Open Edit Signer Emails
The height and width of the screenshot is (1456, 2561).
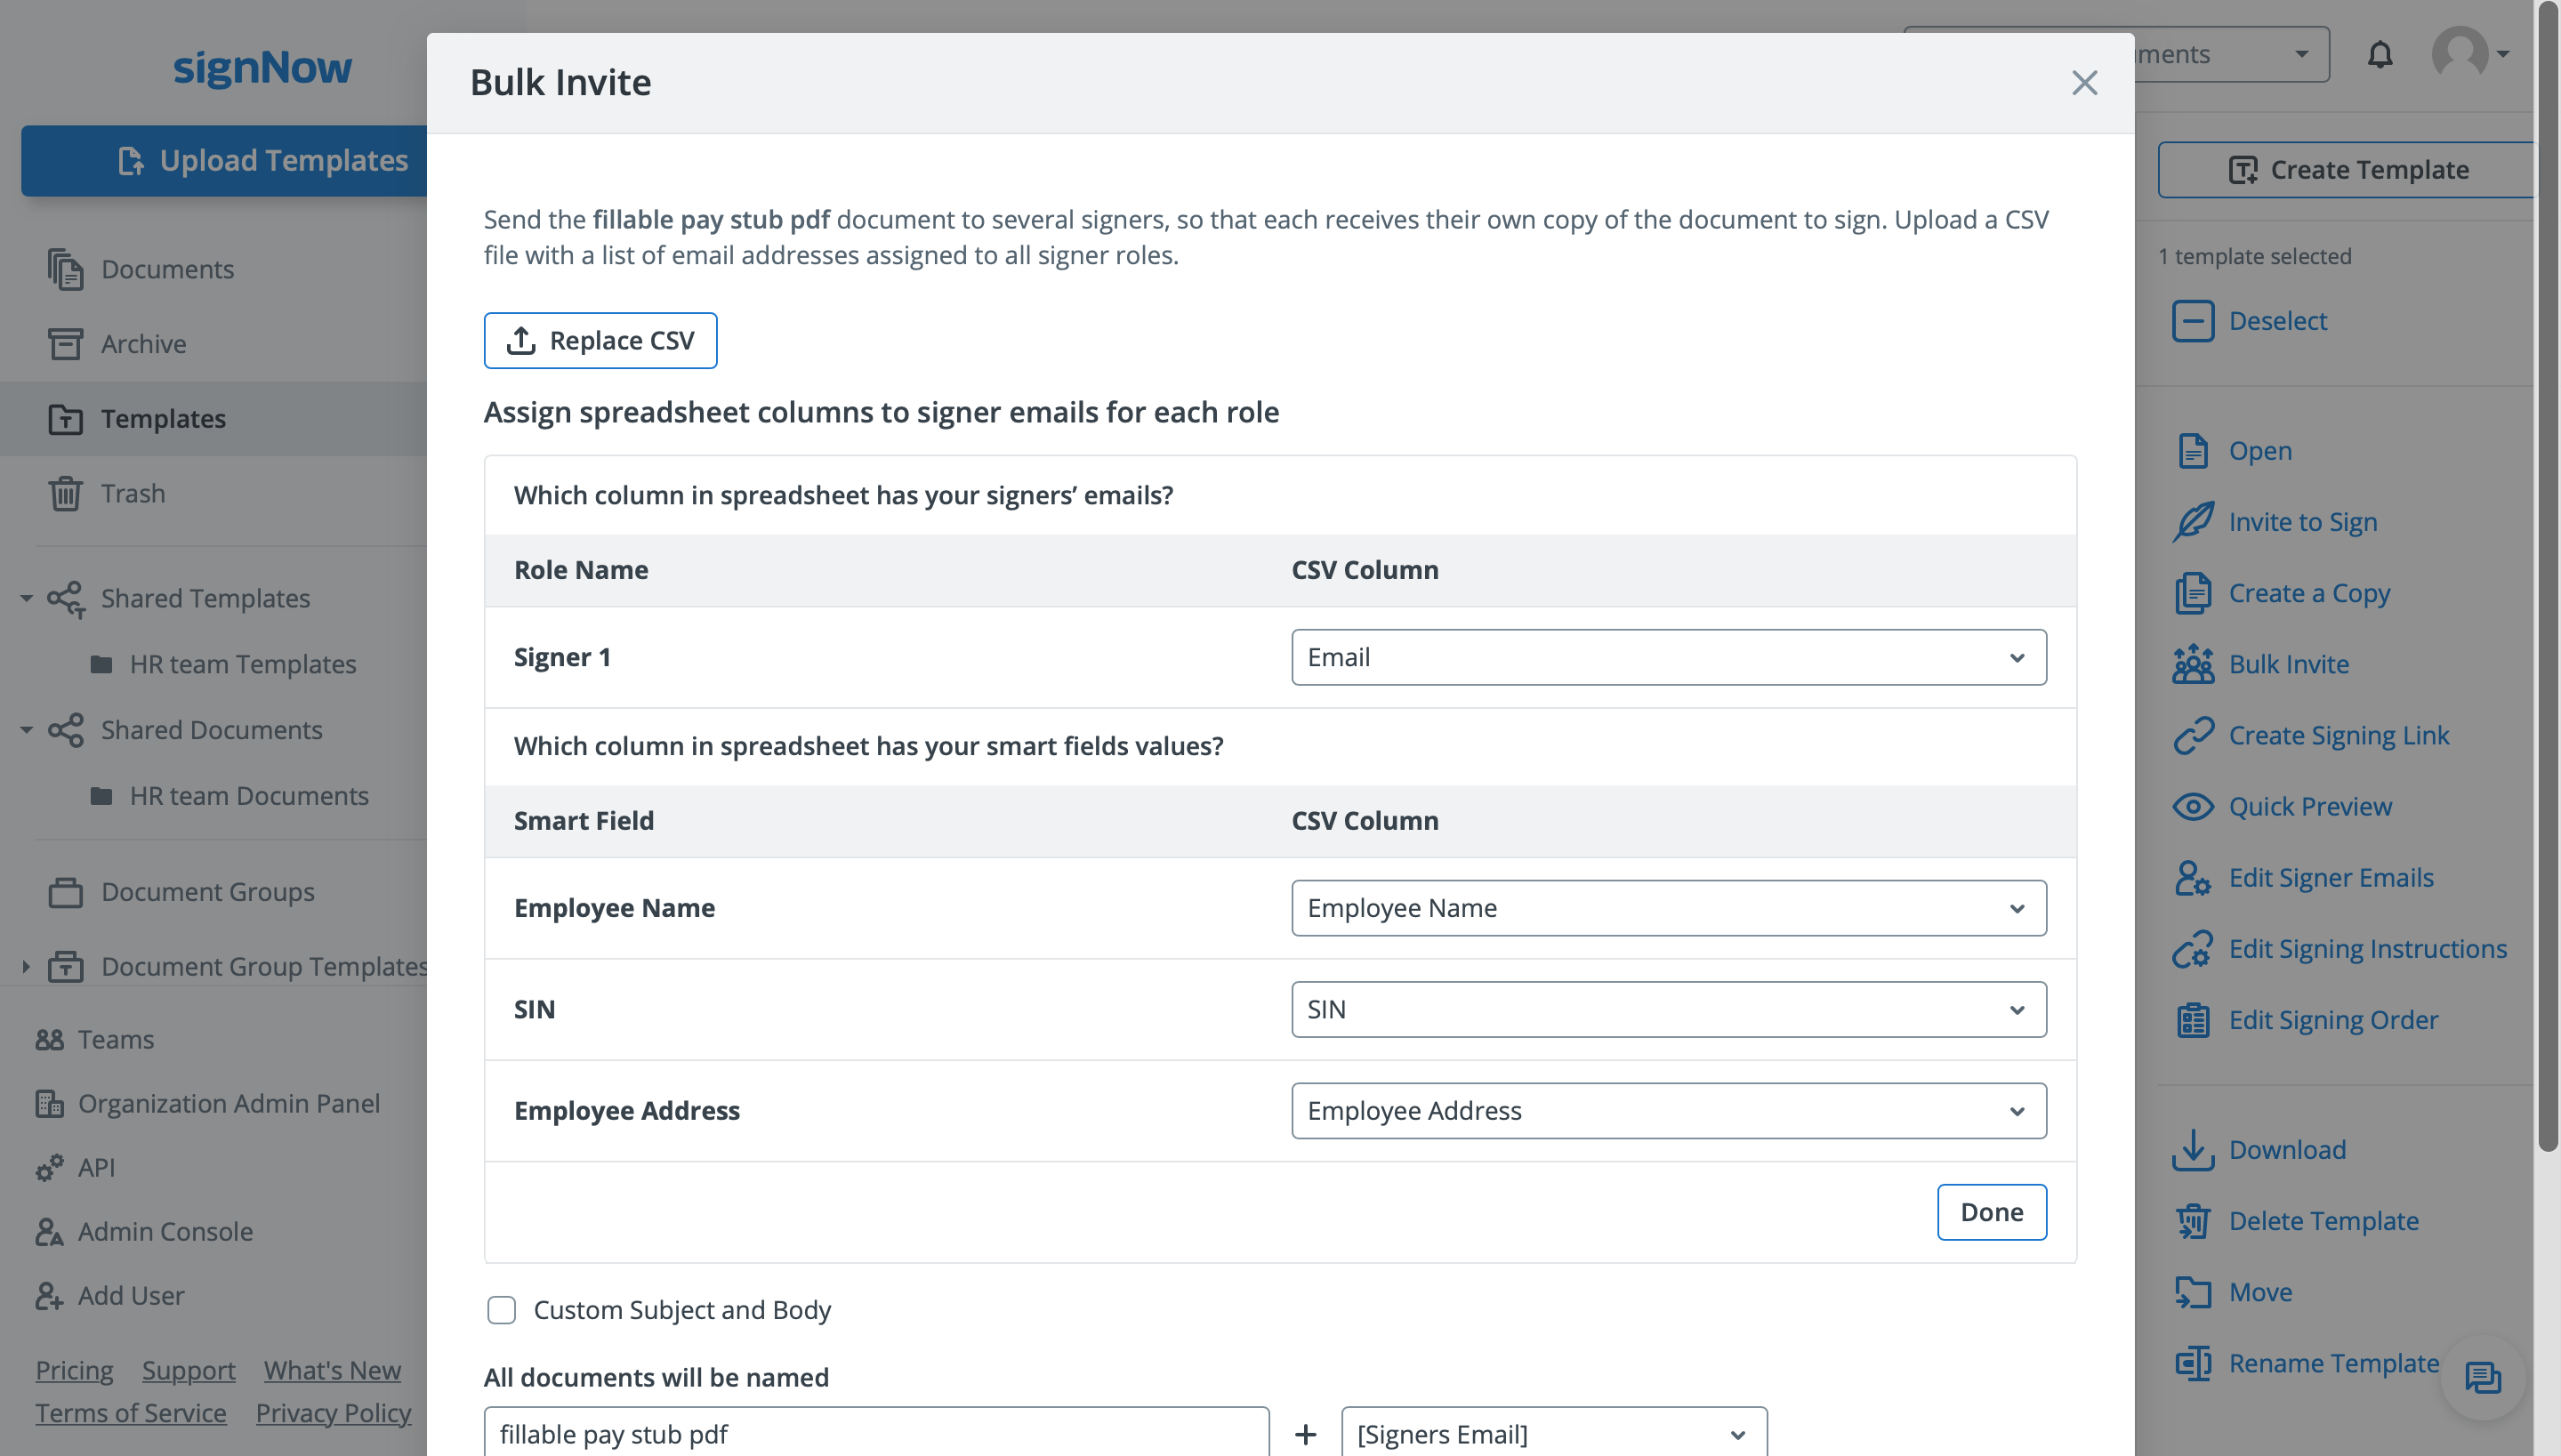pyautogui.click(x=2331, y=877)
